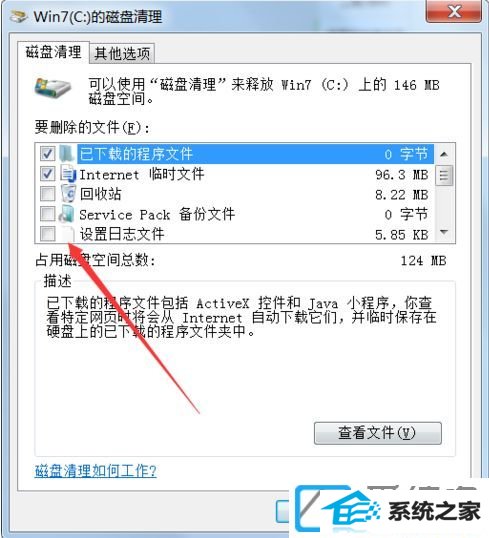
Task: Switch to the 其他选项 tab
Action: tap(122, 54)
